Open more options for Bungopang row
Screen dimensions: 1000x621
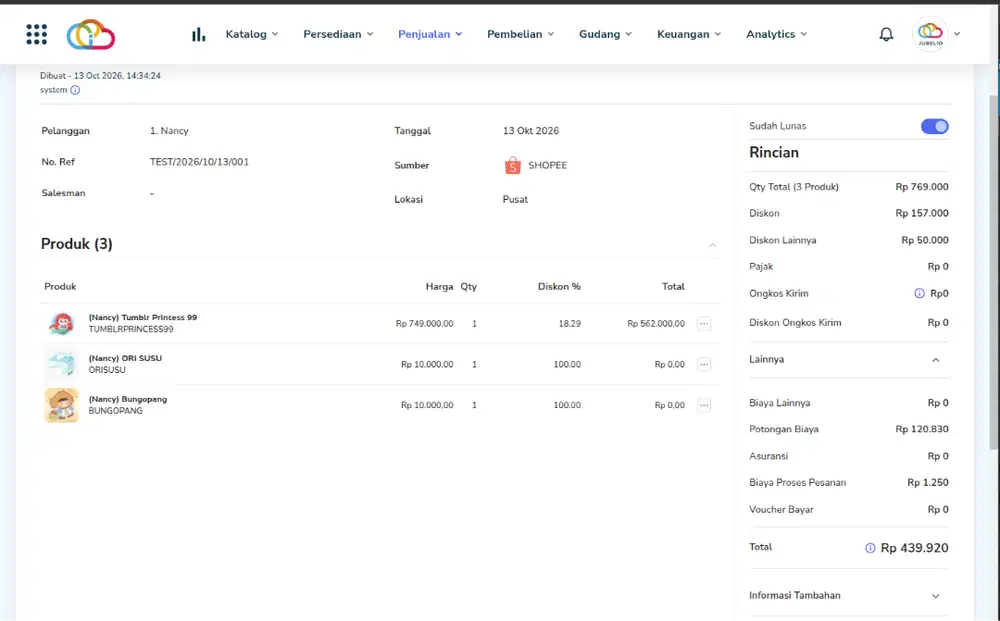pyautogui.click(x=703, y=405)
